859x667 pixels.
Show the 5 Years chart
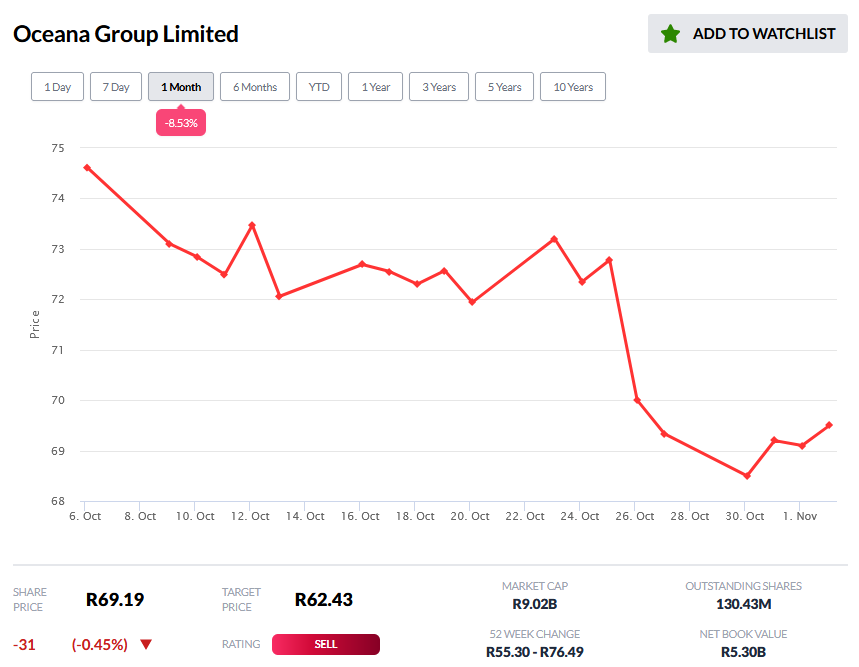click(x=505, y=87)
